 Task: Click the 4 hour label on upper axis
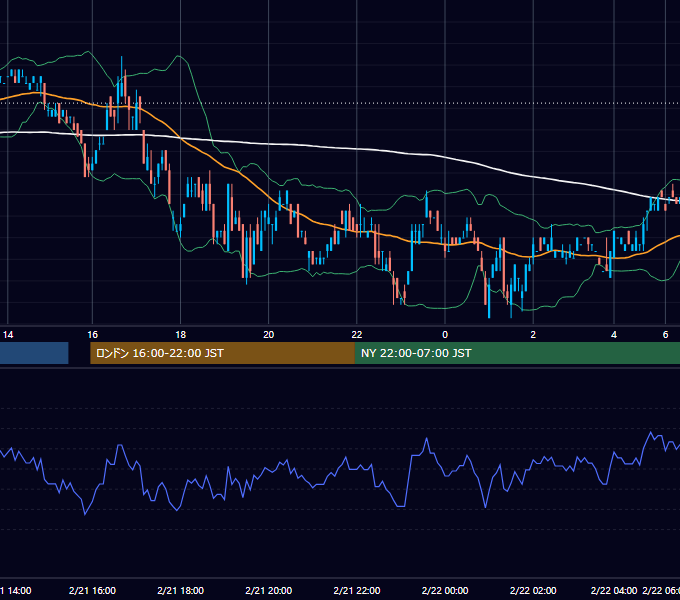(614, 335)
